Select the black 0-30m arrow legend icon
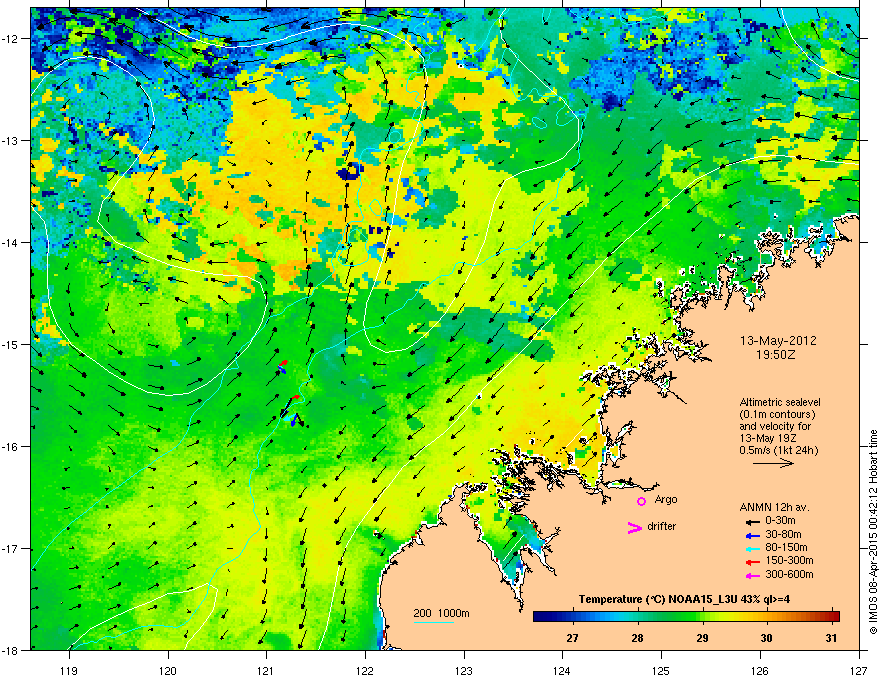The height and width of the screenshot is (680, 880). point(750,521)
